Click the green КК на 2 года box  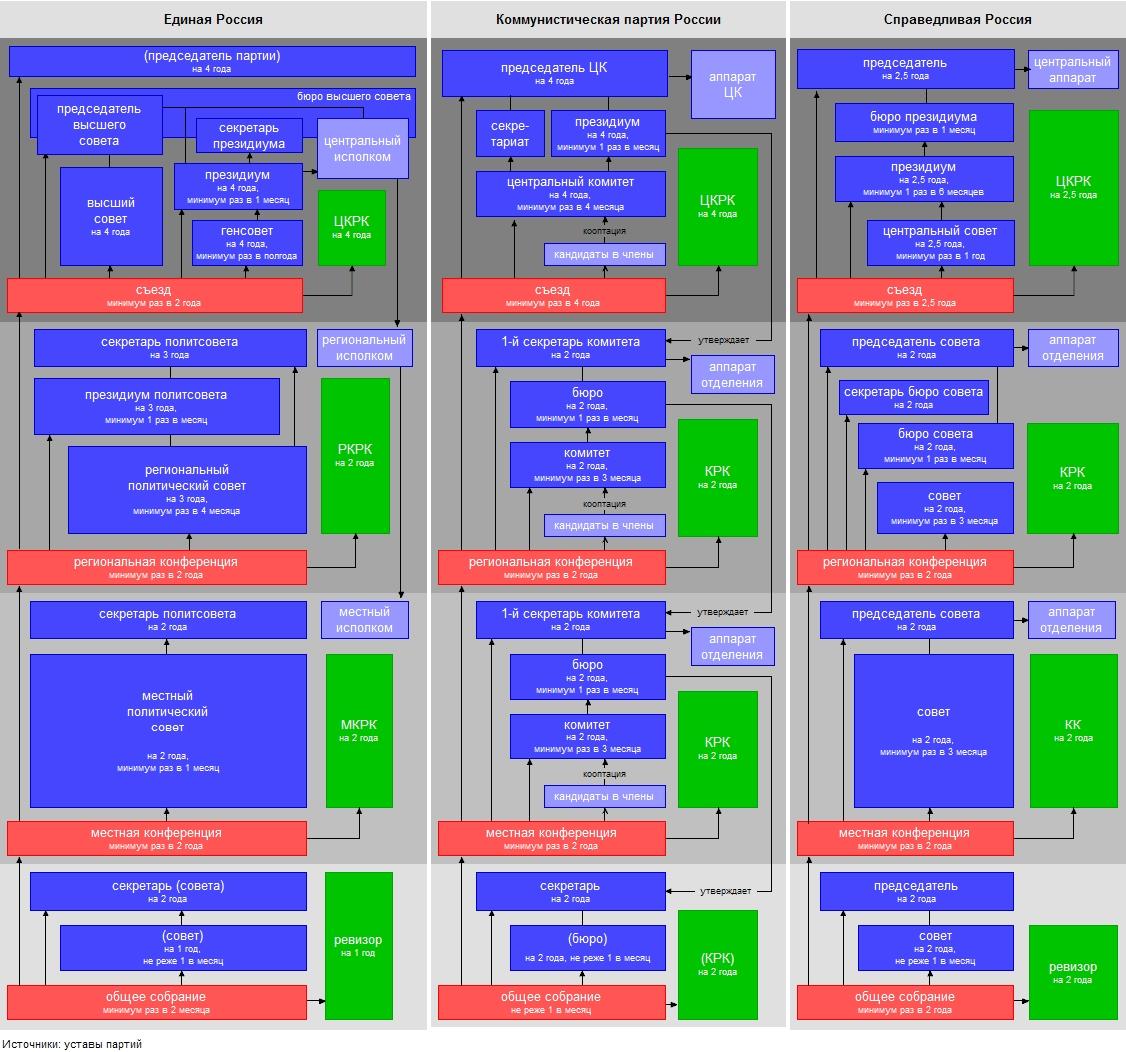[1073, 730]
